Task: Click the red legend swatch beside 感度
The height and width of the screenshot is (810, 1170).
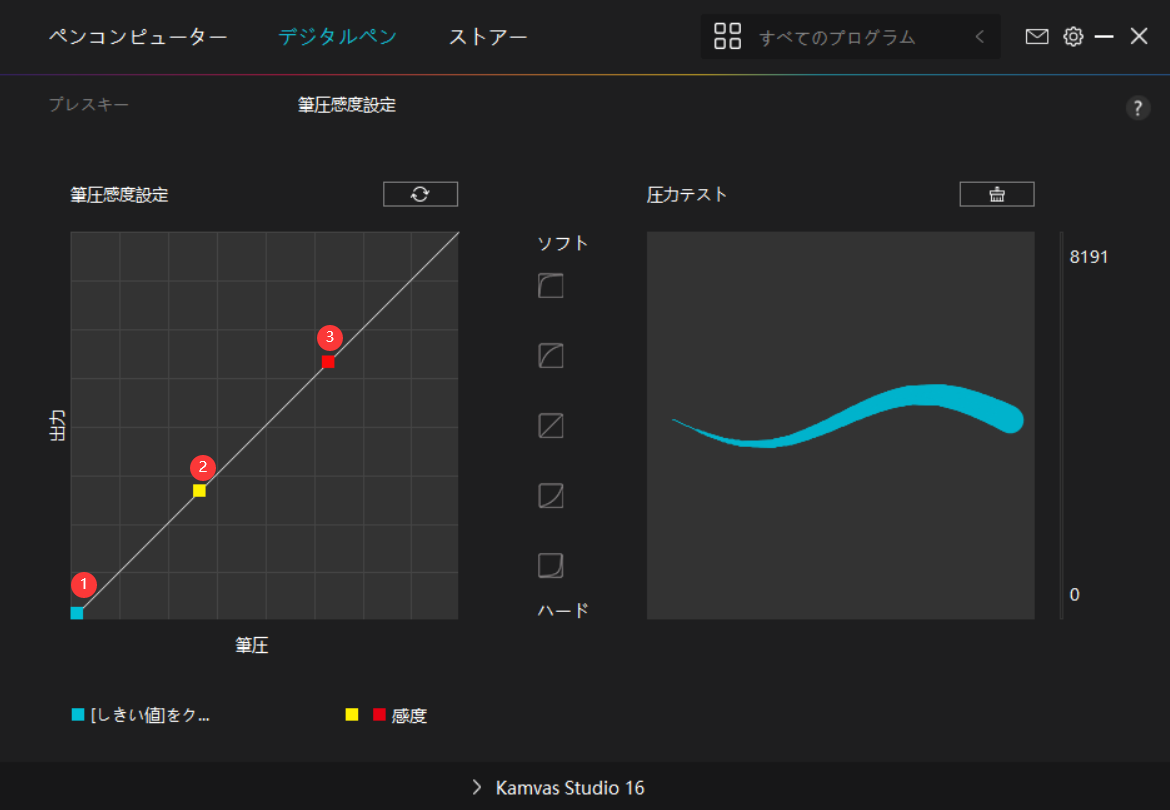Action: (x=379, y=715)
